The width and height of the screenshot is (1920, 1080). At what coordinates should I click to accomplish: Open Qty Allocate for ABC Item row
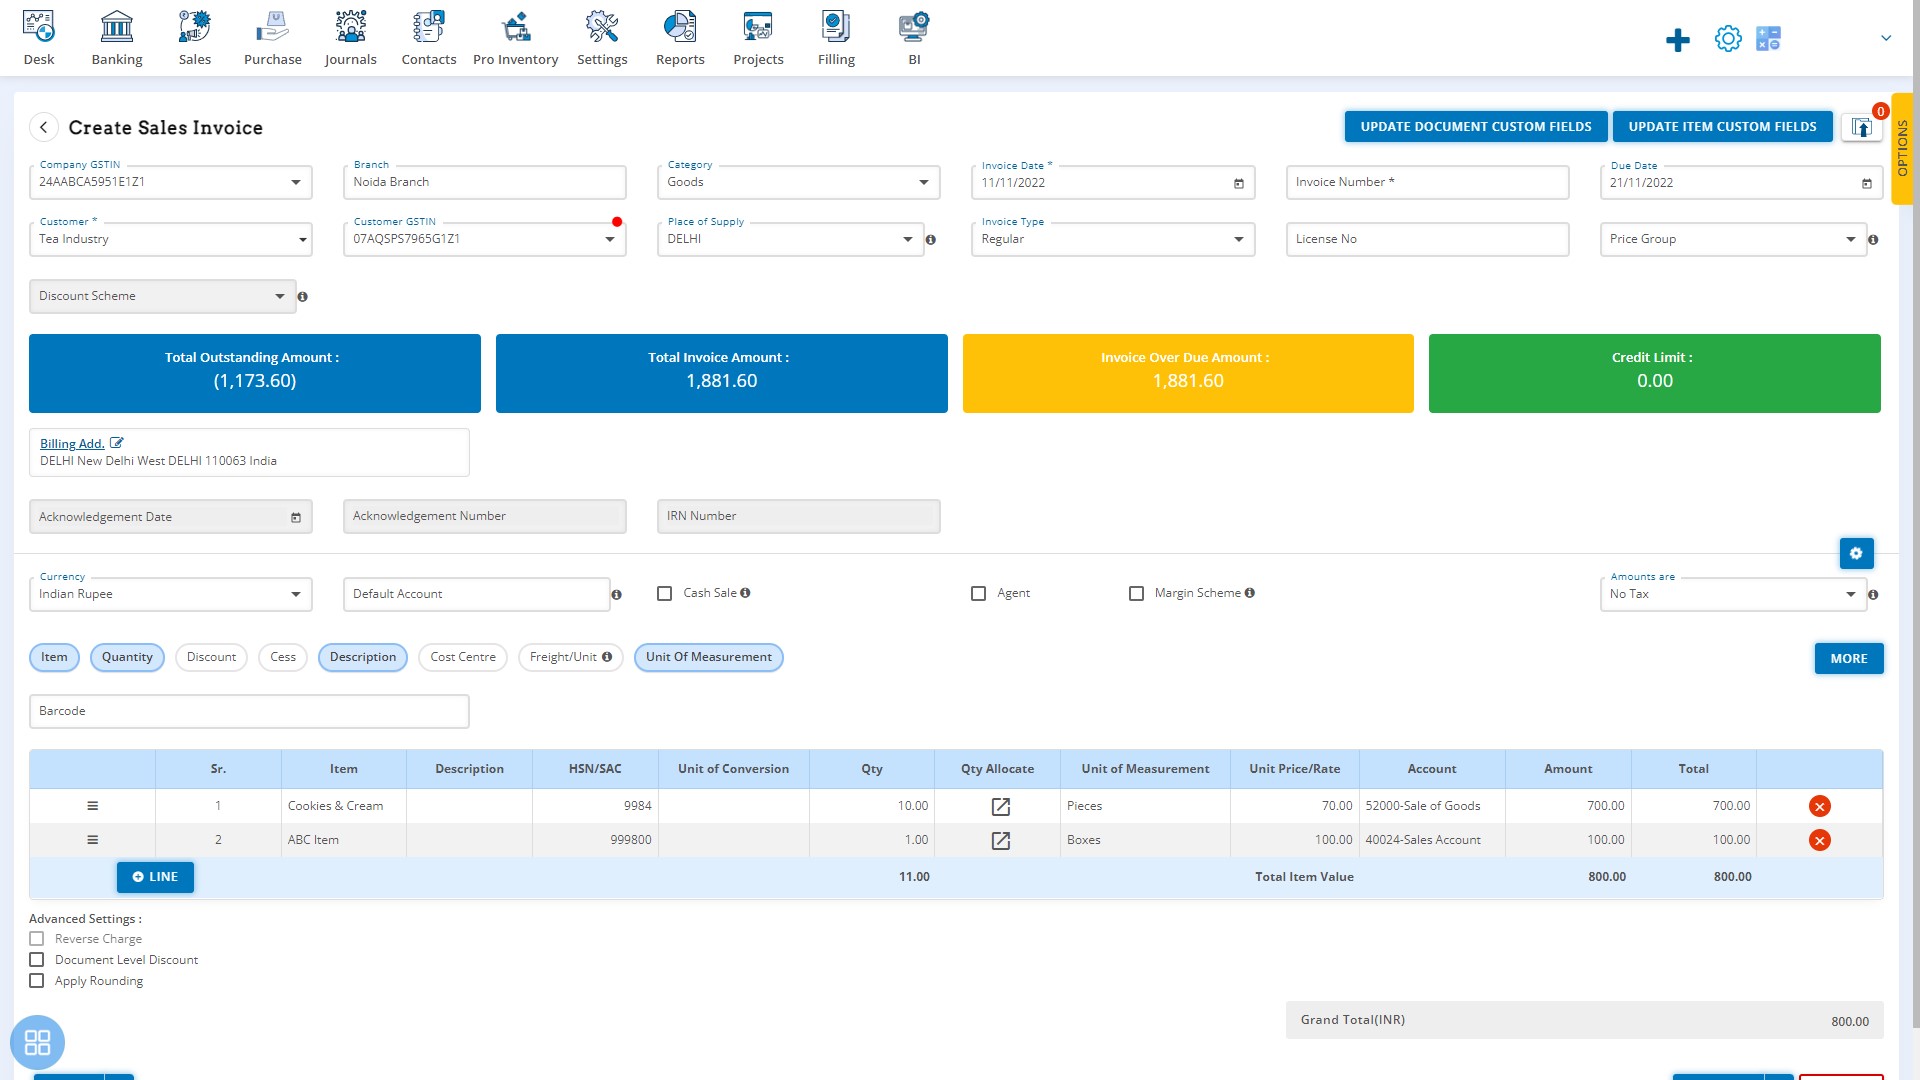pos(1000,840)
